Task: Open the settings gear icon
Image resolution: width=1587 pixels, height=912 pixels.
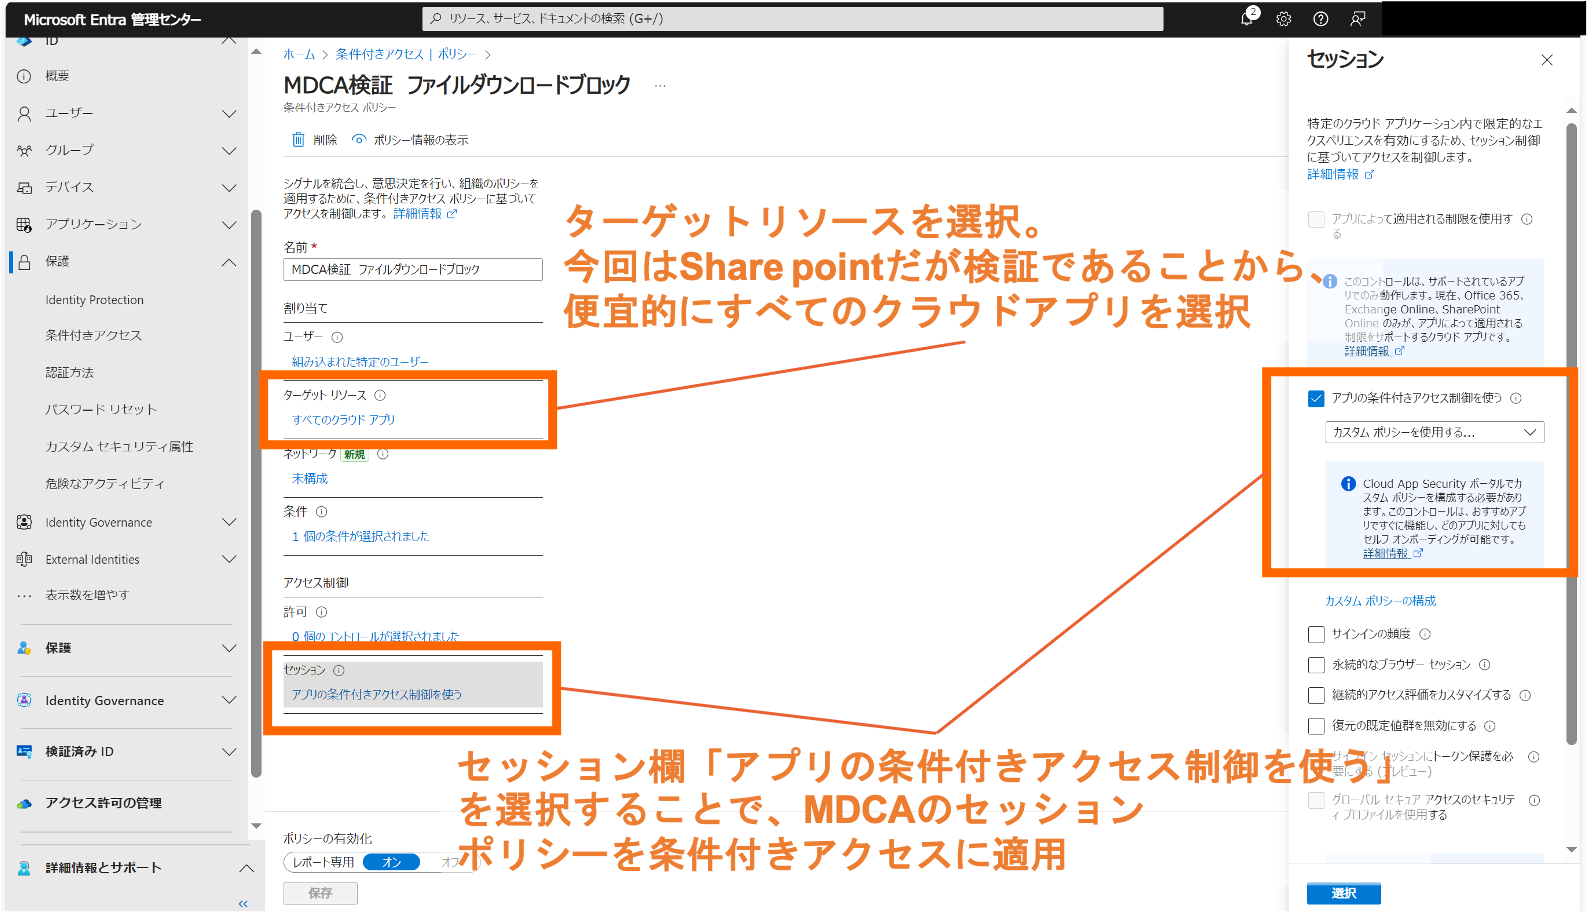Action: (1284, 19)
